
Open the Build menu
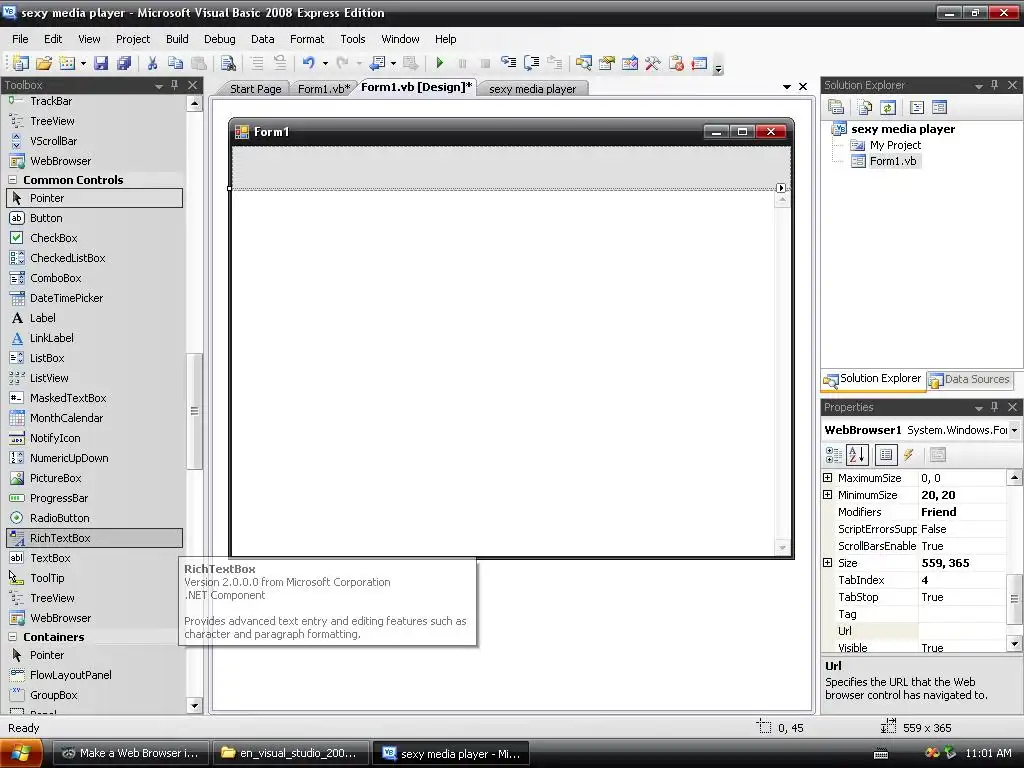click(x=177, y=39)
